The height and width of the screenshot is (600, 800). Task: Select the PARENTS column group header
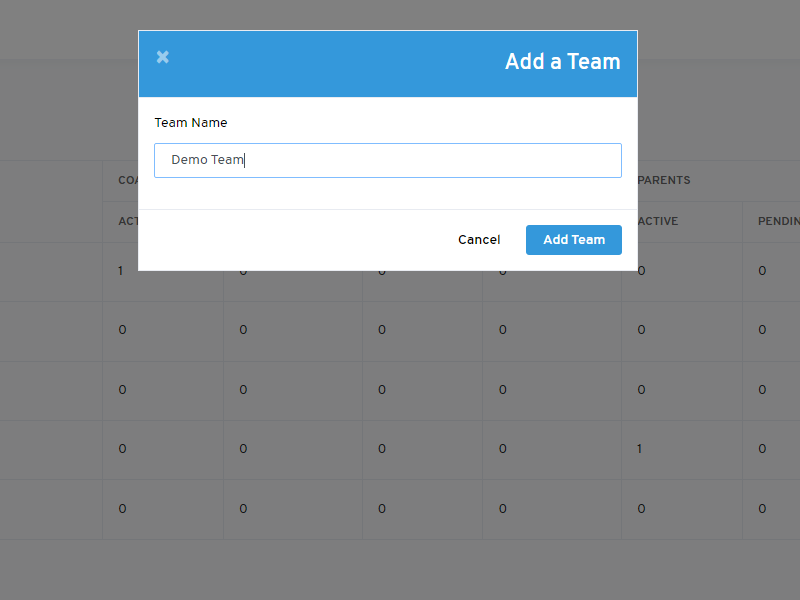pos(664,181)
